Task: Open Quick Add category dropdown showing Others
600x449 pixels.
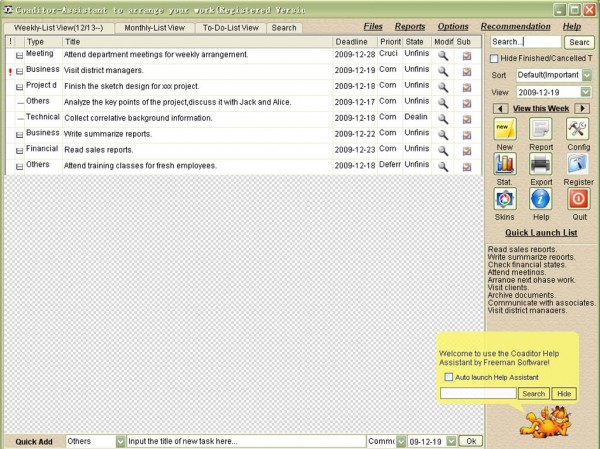Action: tap(120, 441)
